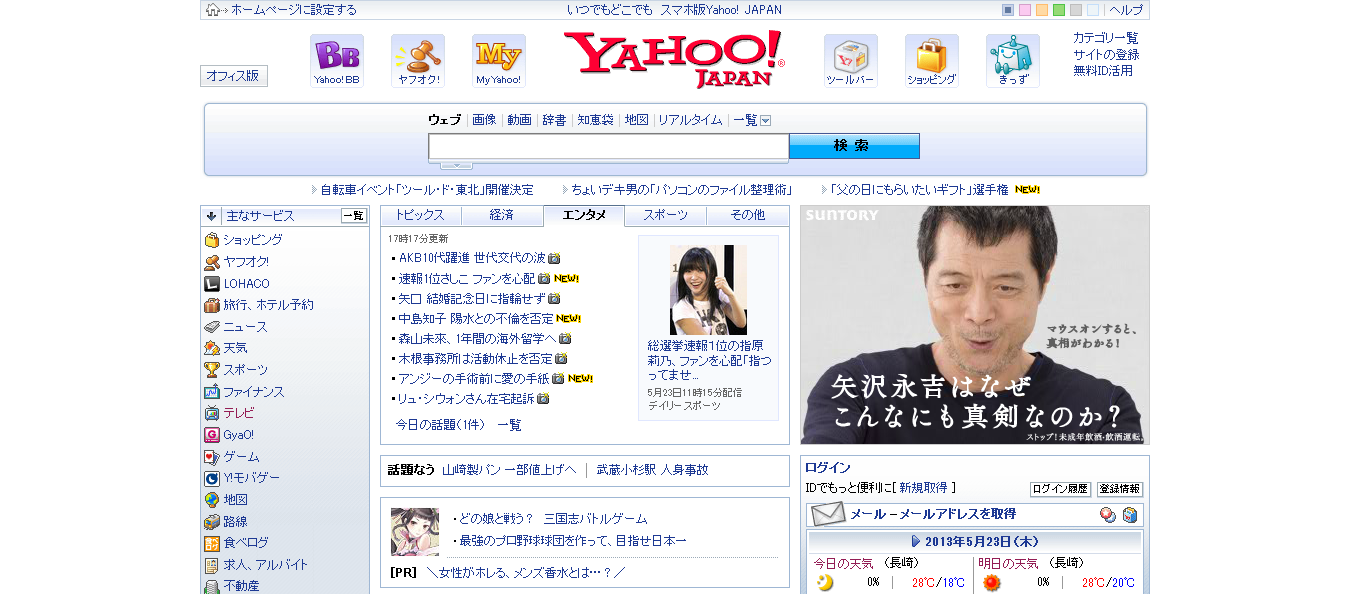Screen dimensions: 1349x594
Task: Open the My Yahoo! icon
Action: point(499,61)
